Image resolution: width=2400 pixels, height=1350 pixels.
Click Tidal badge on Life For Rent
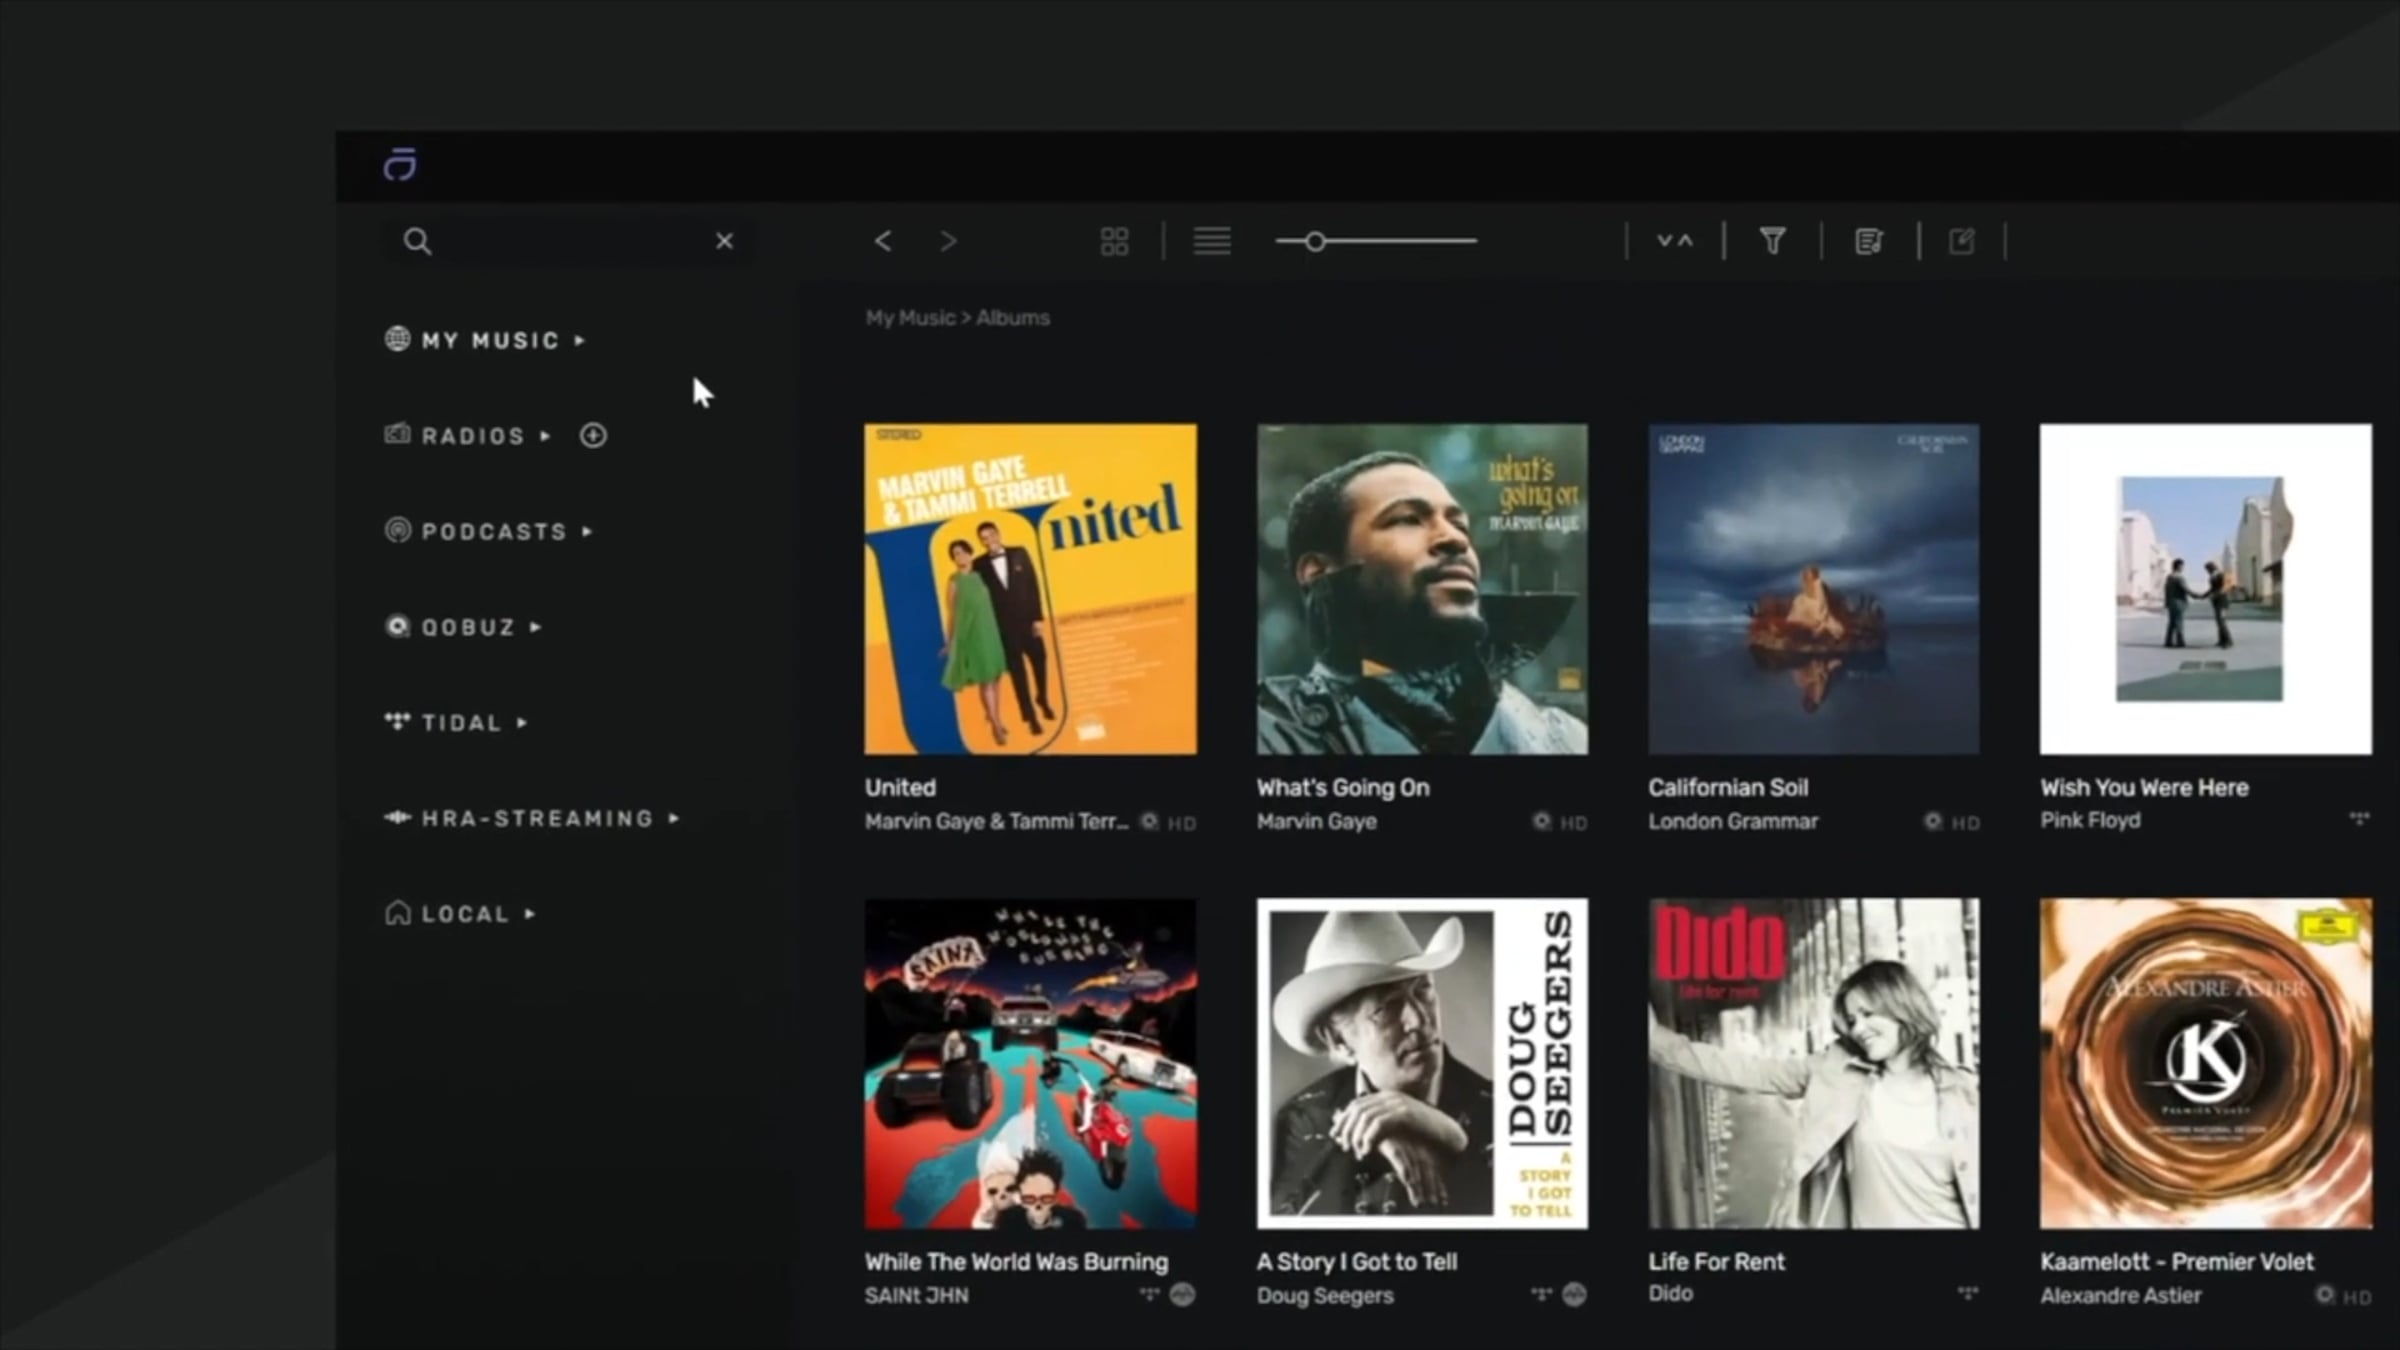[1967, 1293]
